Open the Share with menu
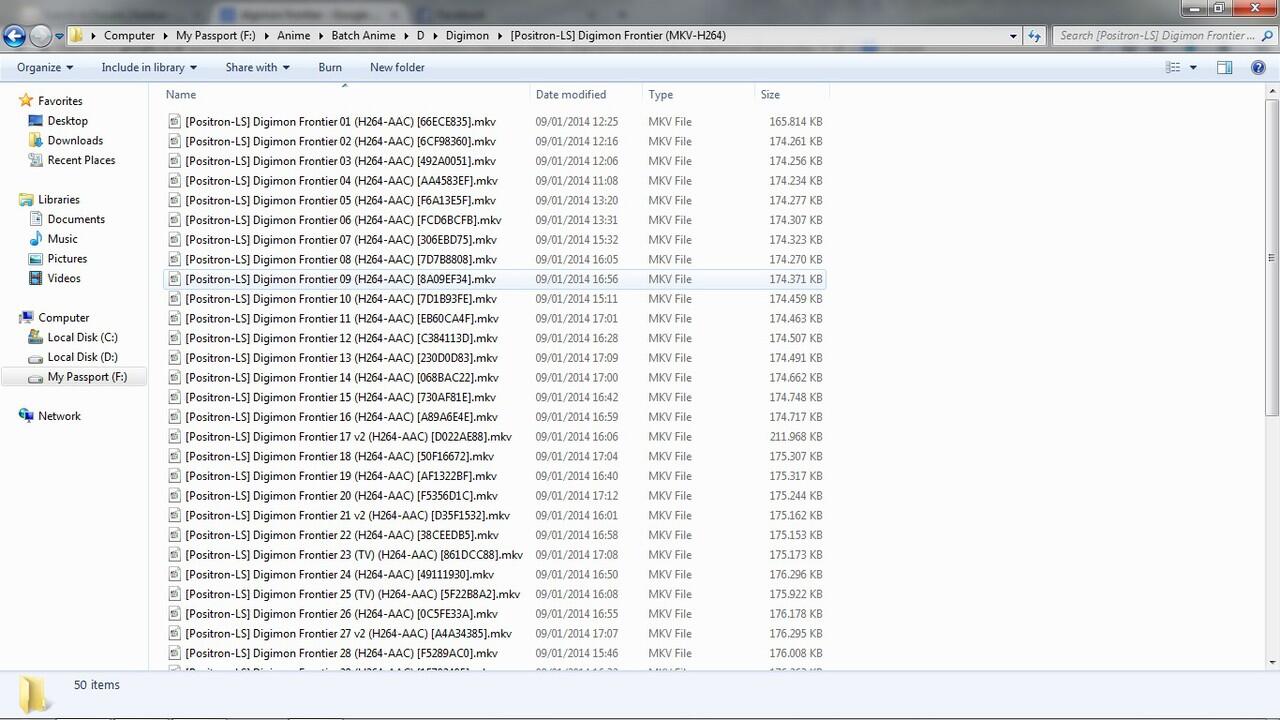The height and width of the screenshot is (720, 1280). coord(257,67)
